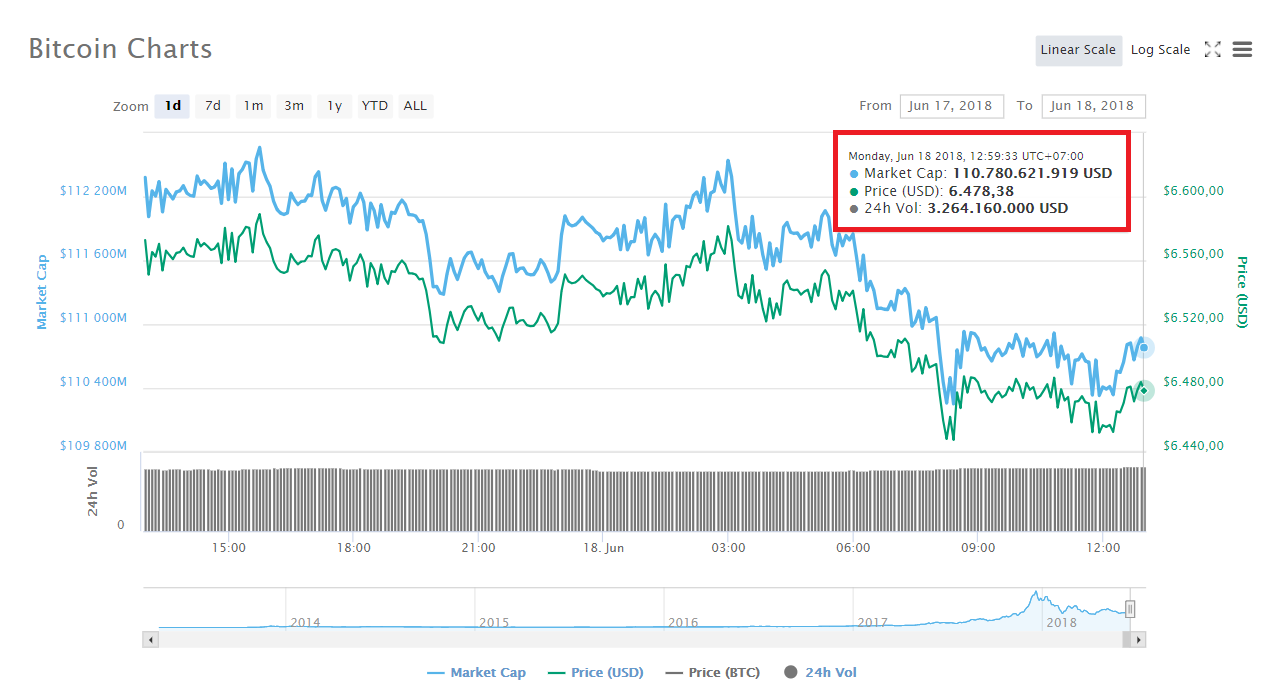Select Linear Scale button
The height and width of the screenshot is (688, 1278).
[1077, 50]
